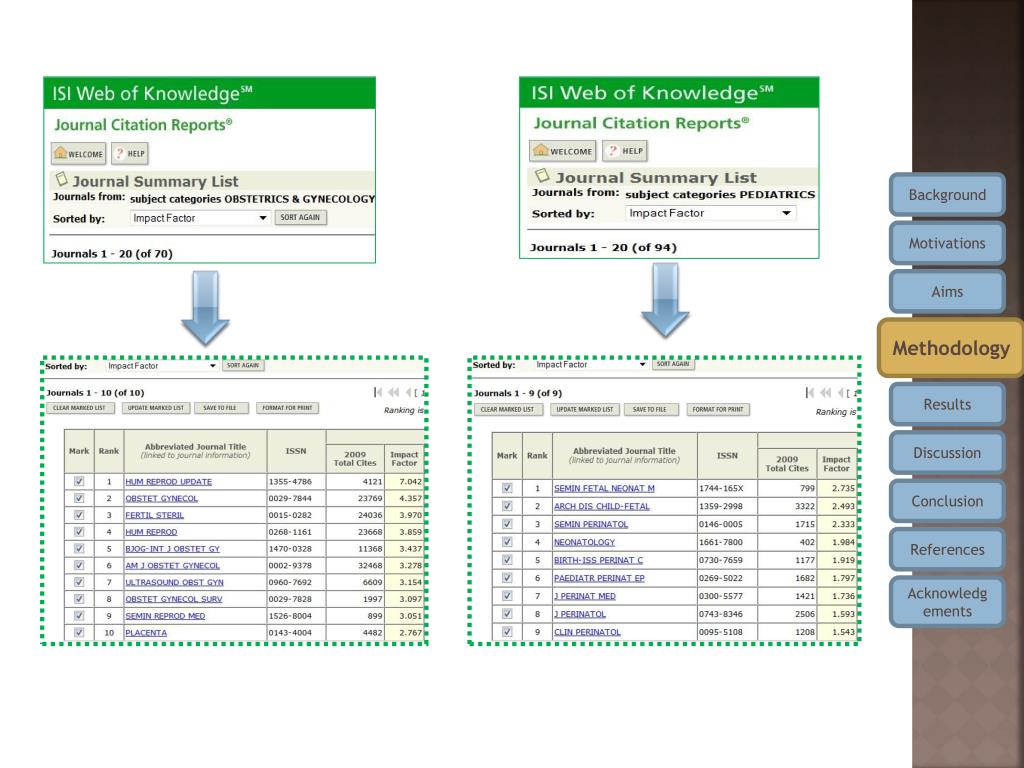1024x768 pixels.
Task: Click Format For Print in the 10-journal table
Action: click(287, 408)
